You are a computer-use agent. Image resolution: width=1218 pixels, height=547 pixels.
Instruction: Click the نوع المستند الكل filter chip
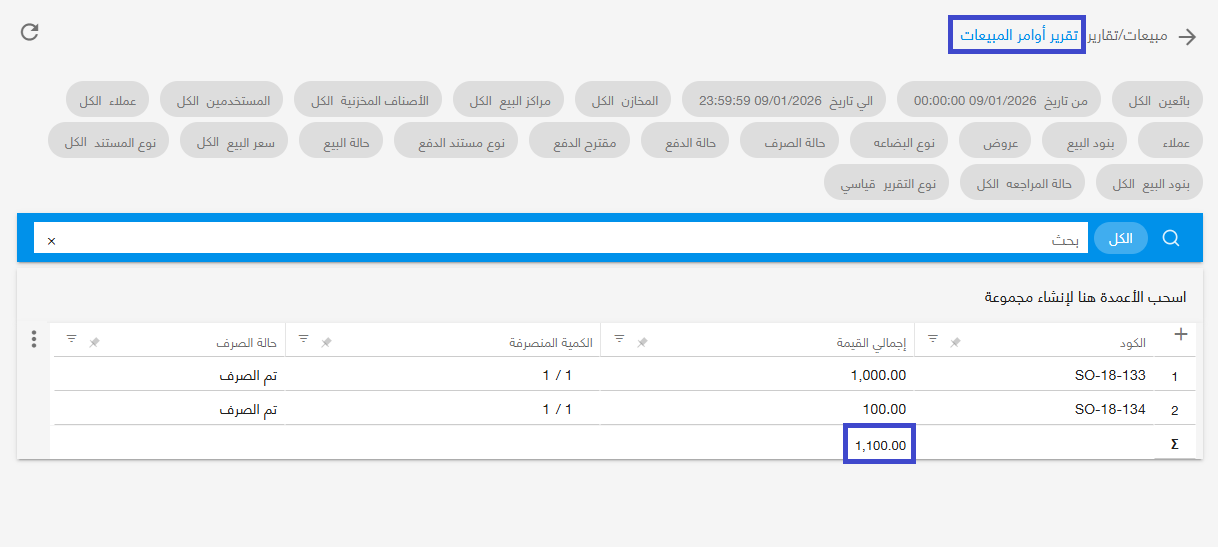[x=109, y=142]
